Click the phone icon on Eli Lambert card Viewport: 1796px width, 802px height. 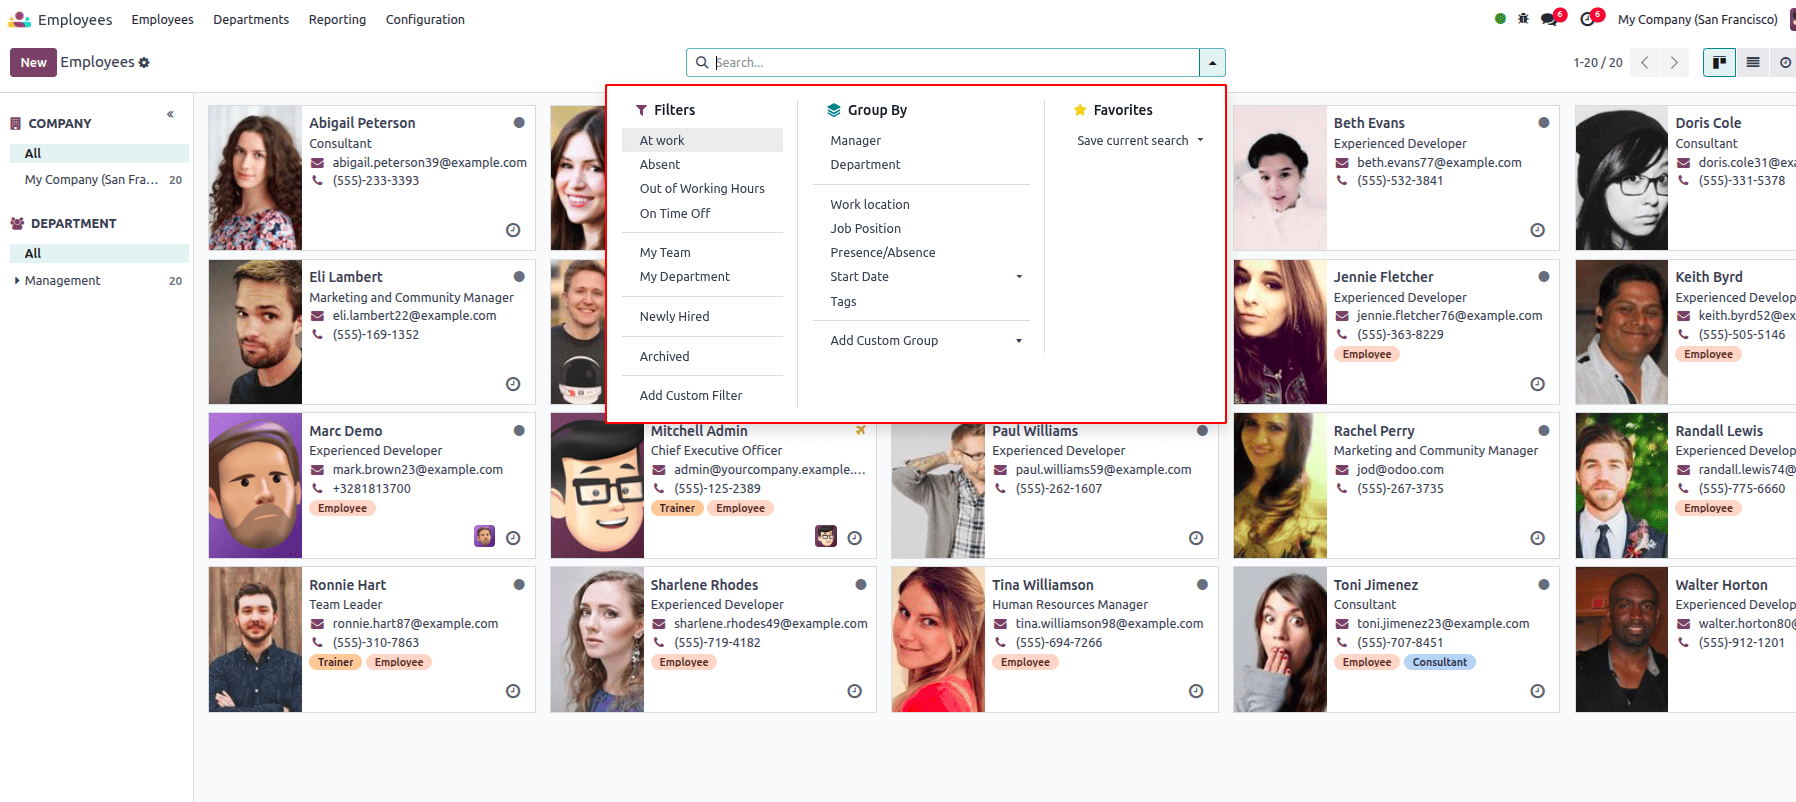317,335
